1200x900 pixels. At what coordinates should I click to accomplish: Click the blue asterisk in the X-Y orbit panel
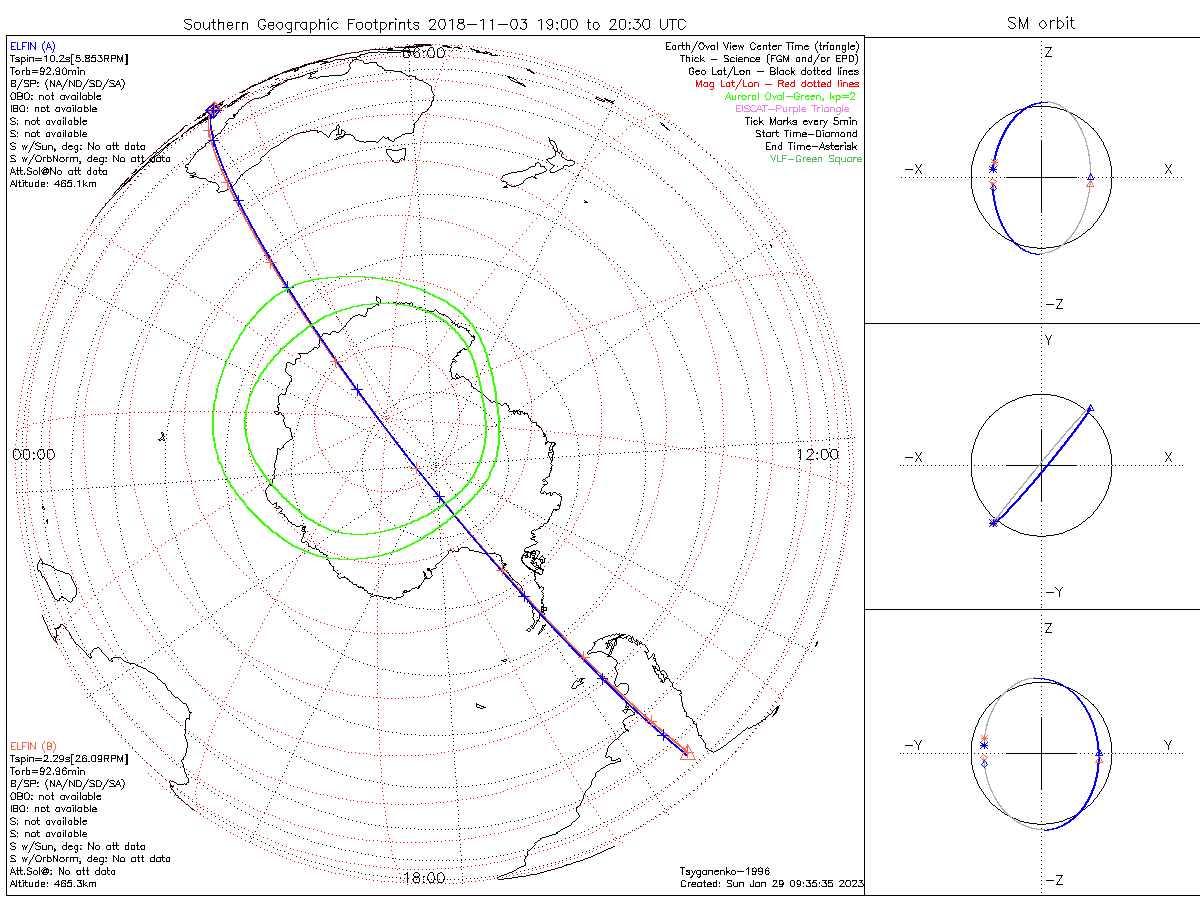point(993,522)
